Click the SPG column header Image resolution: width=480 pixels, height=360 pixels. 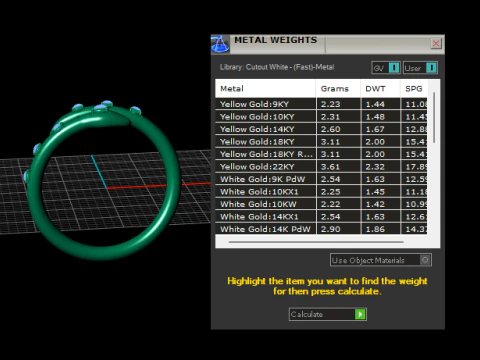(x=414, y=89)
